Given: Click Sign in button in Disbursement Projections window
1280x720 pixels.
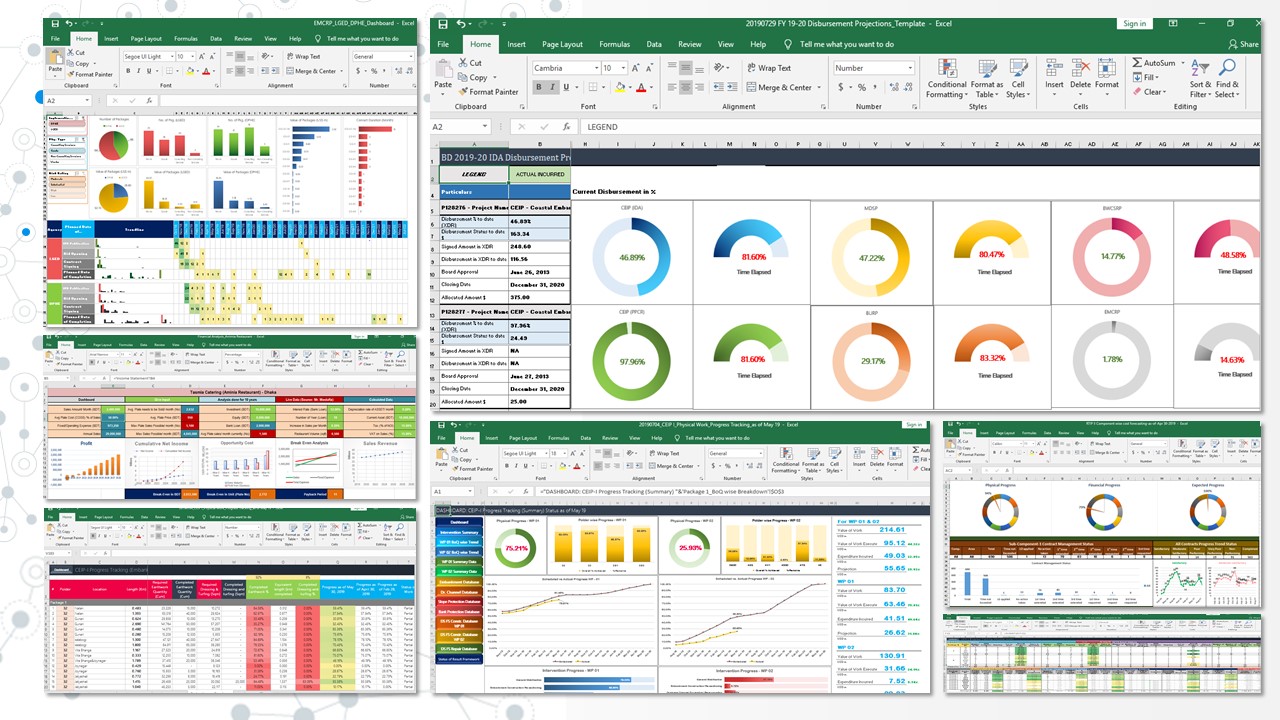Looking at the screenshot, I should [1134, 23].
